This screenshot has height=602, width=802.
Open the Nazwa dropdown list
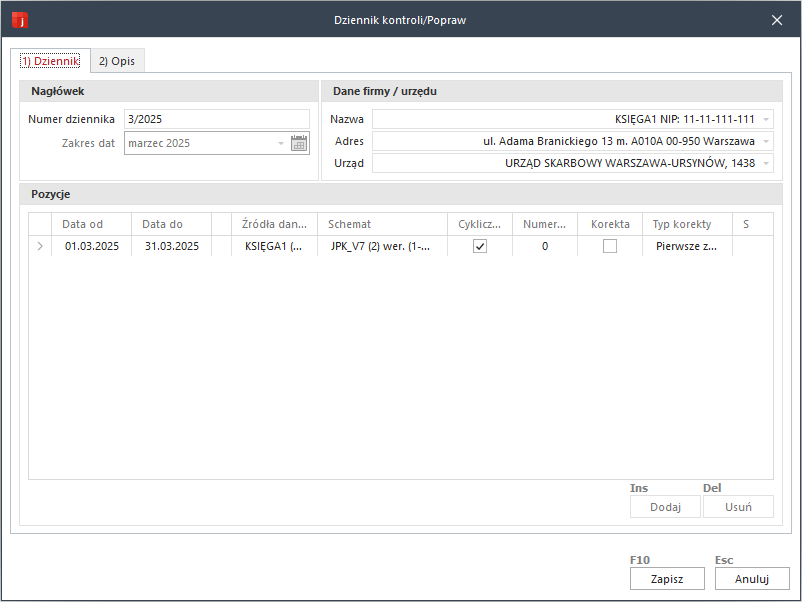pyautogui.click(x=766, y=119)
